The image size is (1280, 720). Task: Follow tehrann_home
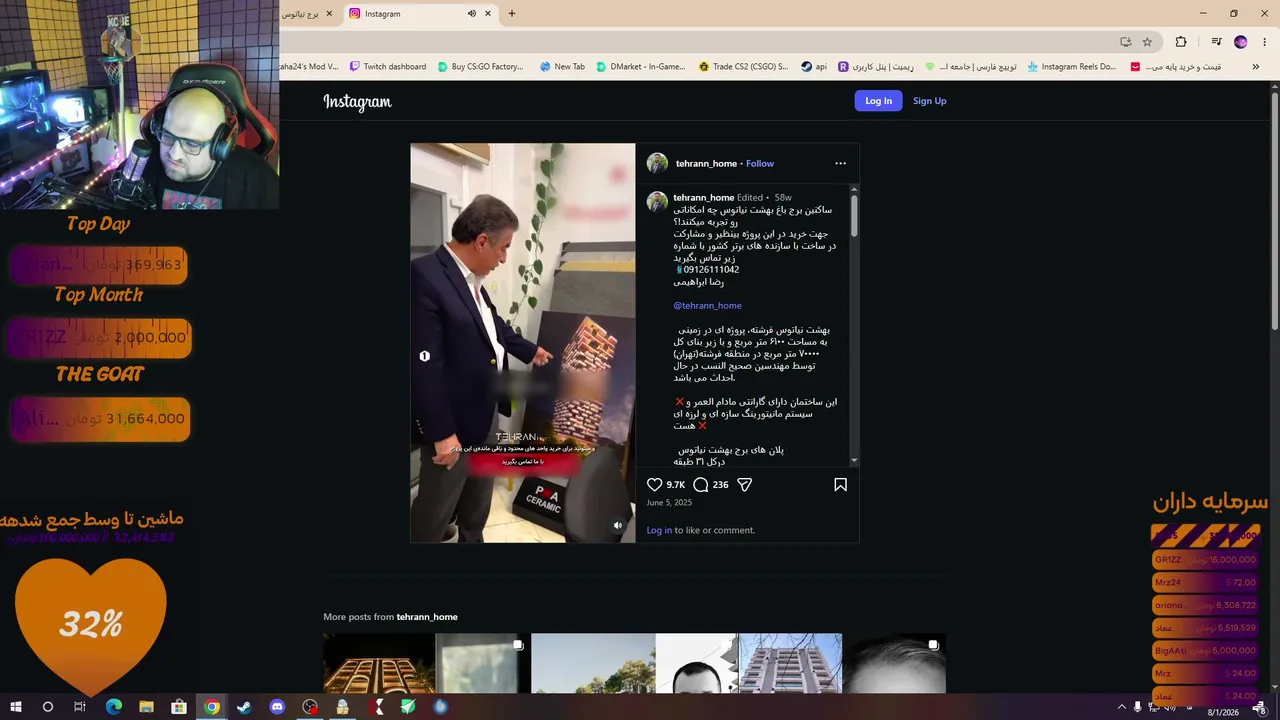(760, 164)
